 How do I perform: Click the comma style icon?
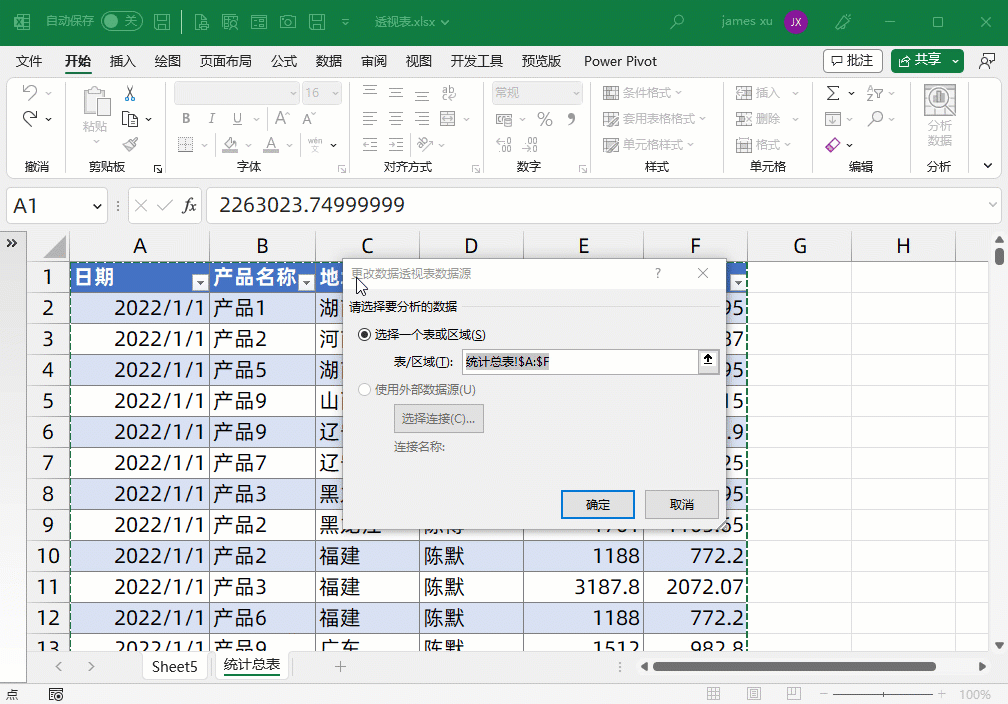pos(571,119)
